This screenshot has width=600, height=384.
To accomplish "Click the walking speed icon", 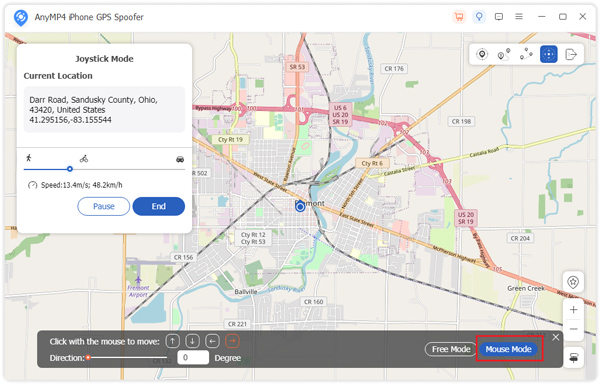I will (29, 158).
